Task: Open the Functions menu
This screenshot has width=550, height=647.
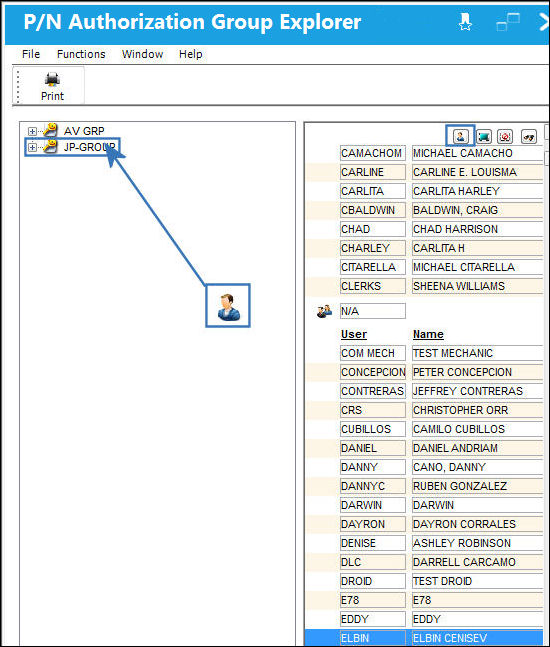Action: tap(81, 54)
